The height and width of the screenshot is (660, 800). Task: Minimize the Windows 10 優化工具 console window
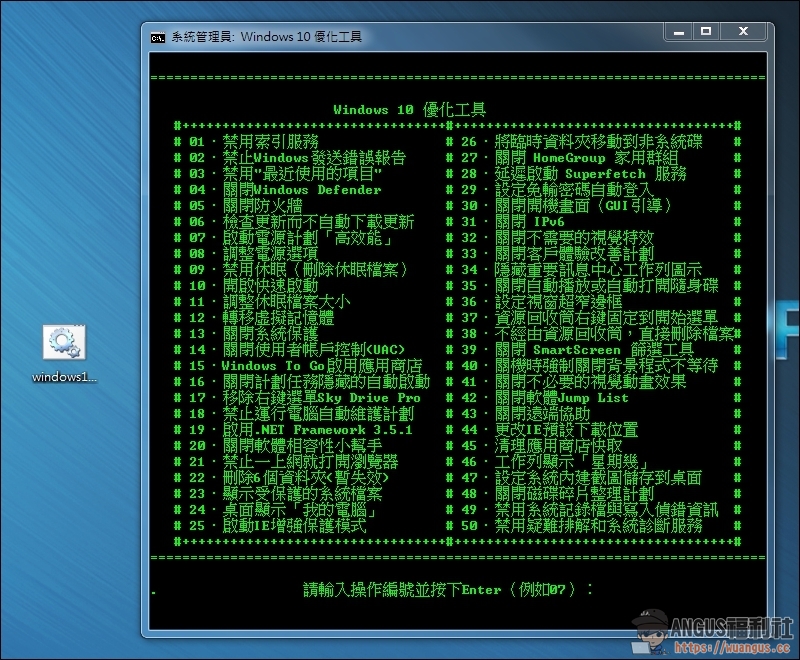(x=678, y=34)
